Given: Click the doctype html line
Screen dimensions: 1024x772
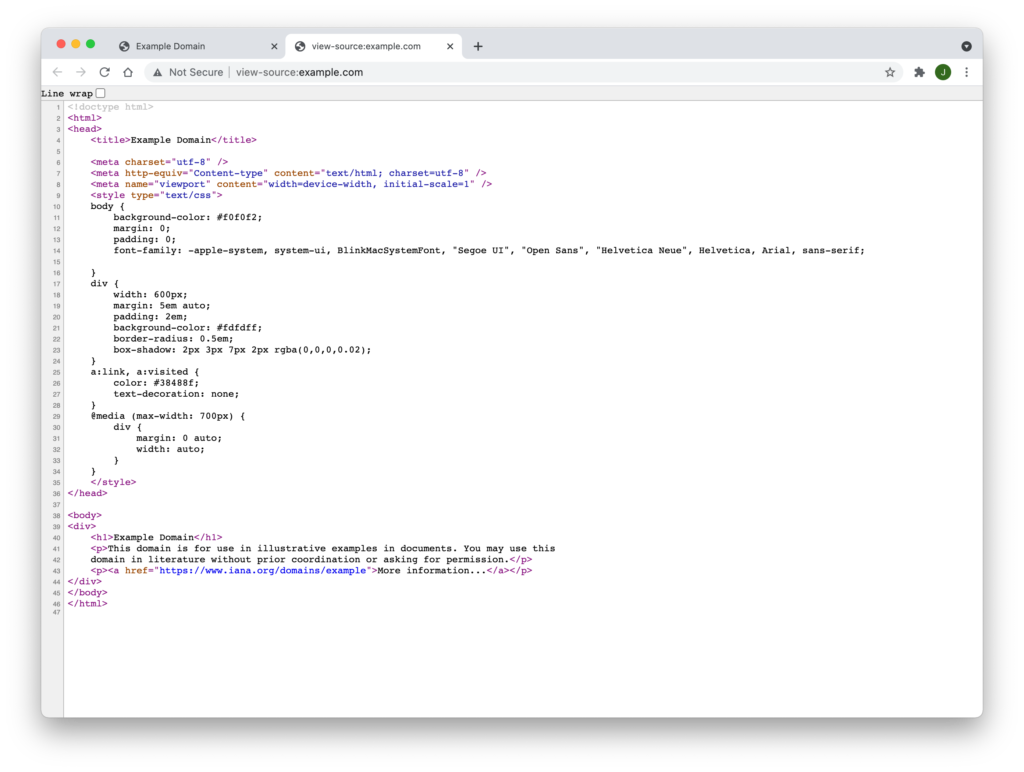Looking at the screenshot, I should click(x=110, y=106).
